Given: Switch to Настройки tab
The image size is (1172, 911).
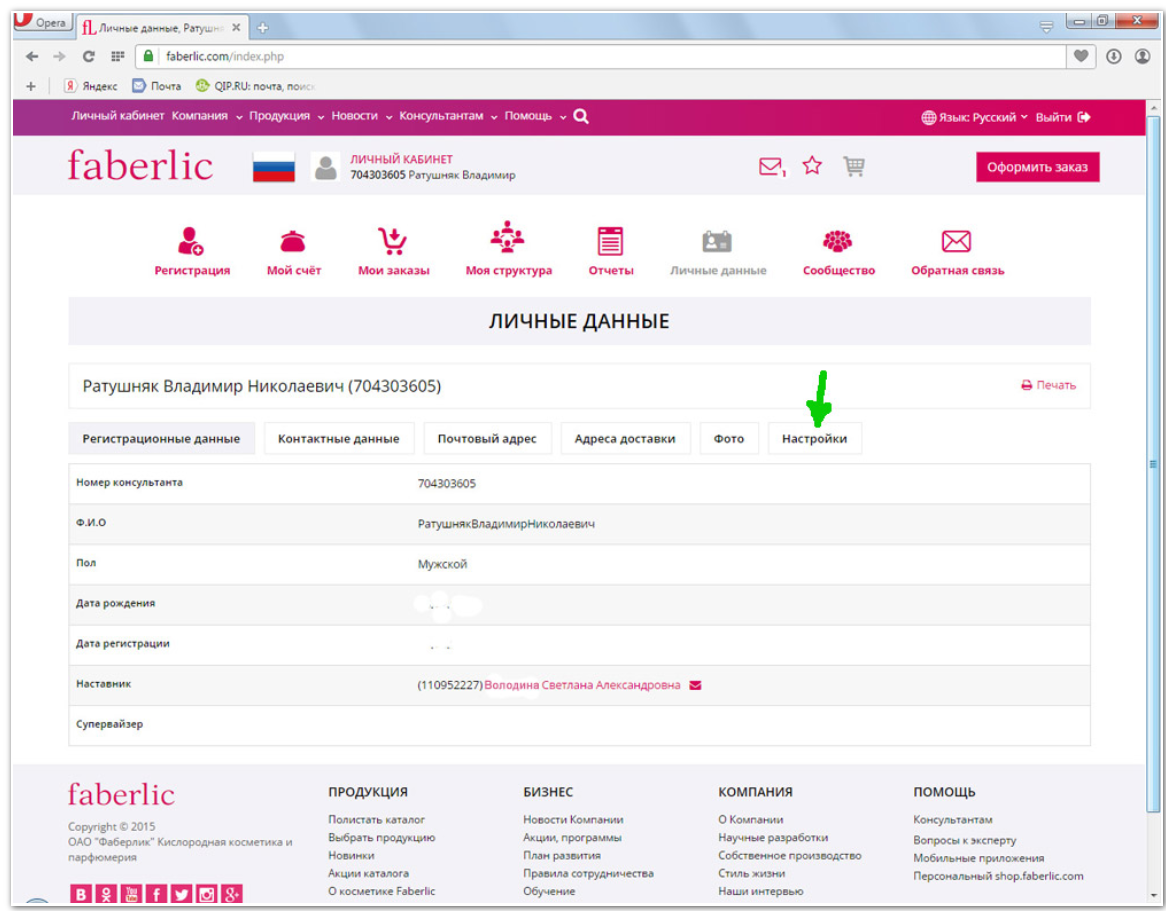Looking at the screenshot, I should (815, 439).
